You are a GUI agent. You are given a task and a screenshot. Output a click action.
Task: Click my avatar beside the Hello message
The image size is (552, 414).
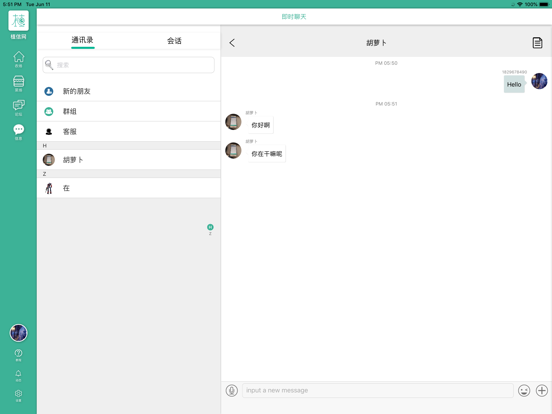[x=539, y=81]
